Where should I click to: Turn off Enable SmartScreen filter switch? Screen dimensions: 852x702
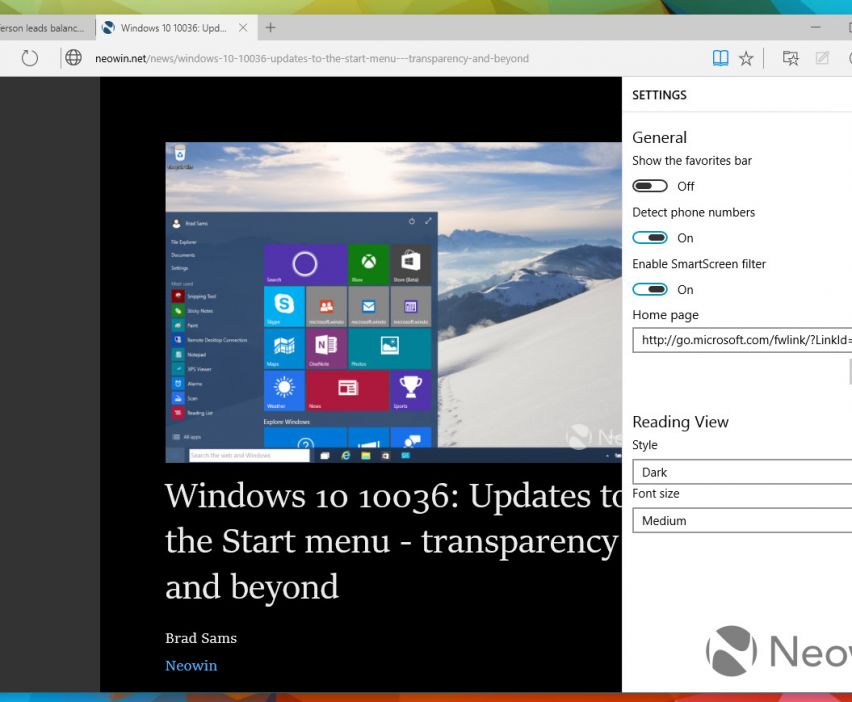pyautogui.click(x=650, y=290)
